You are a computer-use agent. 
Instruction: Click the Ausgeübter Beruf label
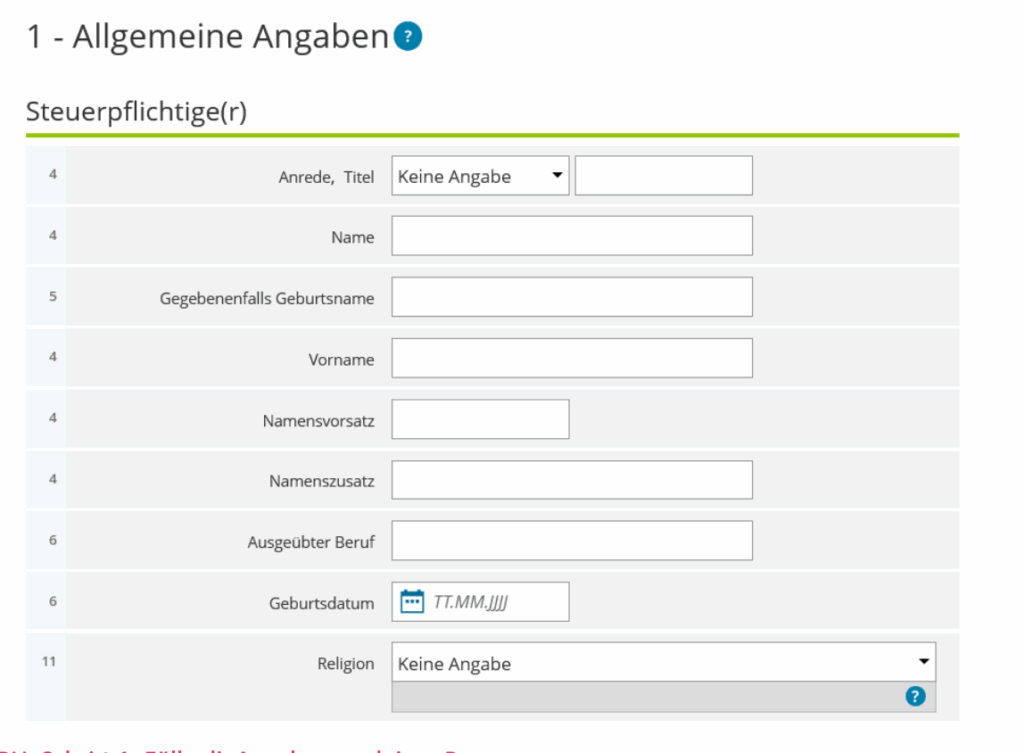pos(311,542)
